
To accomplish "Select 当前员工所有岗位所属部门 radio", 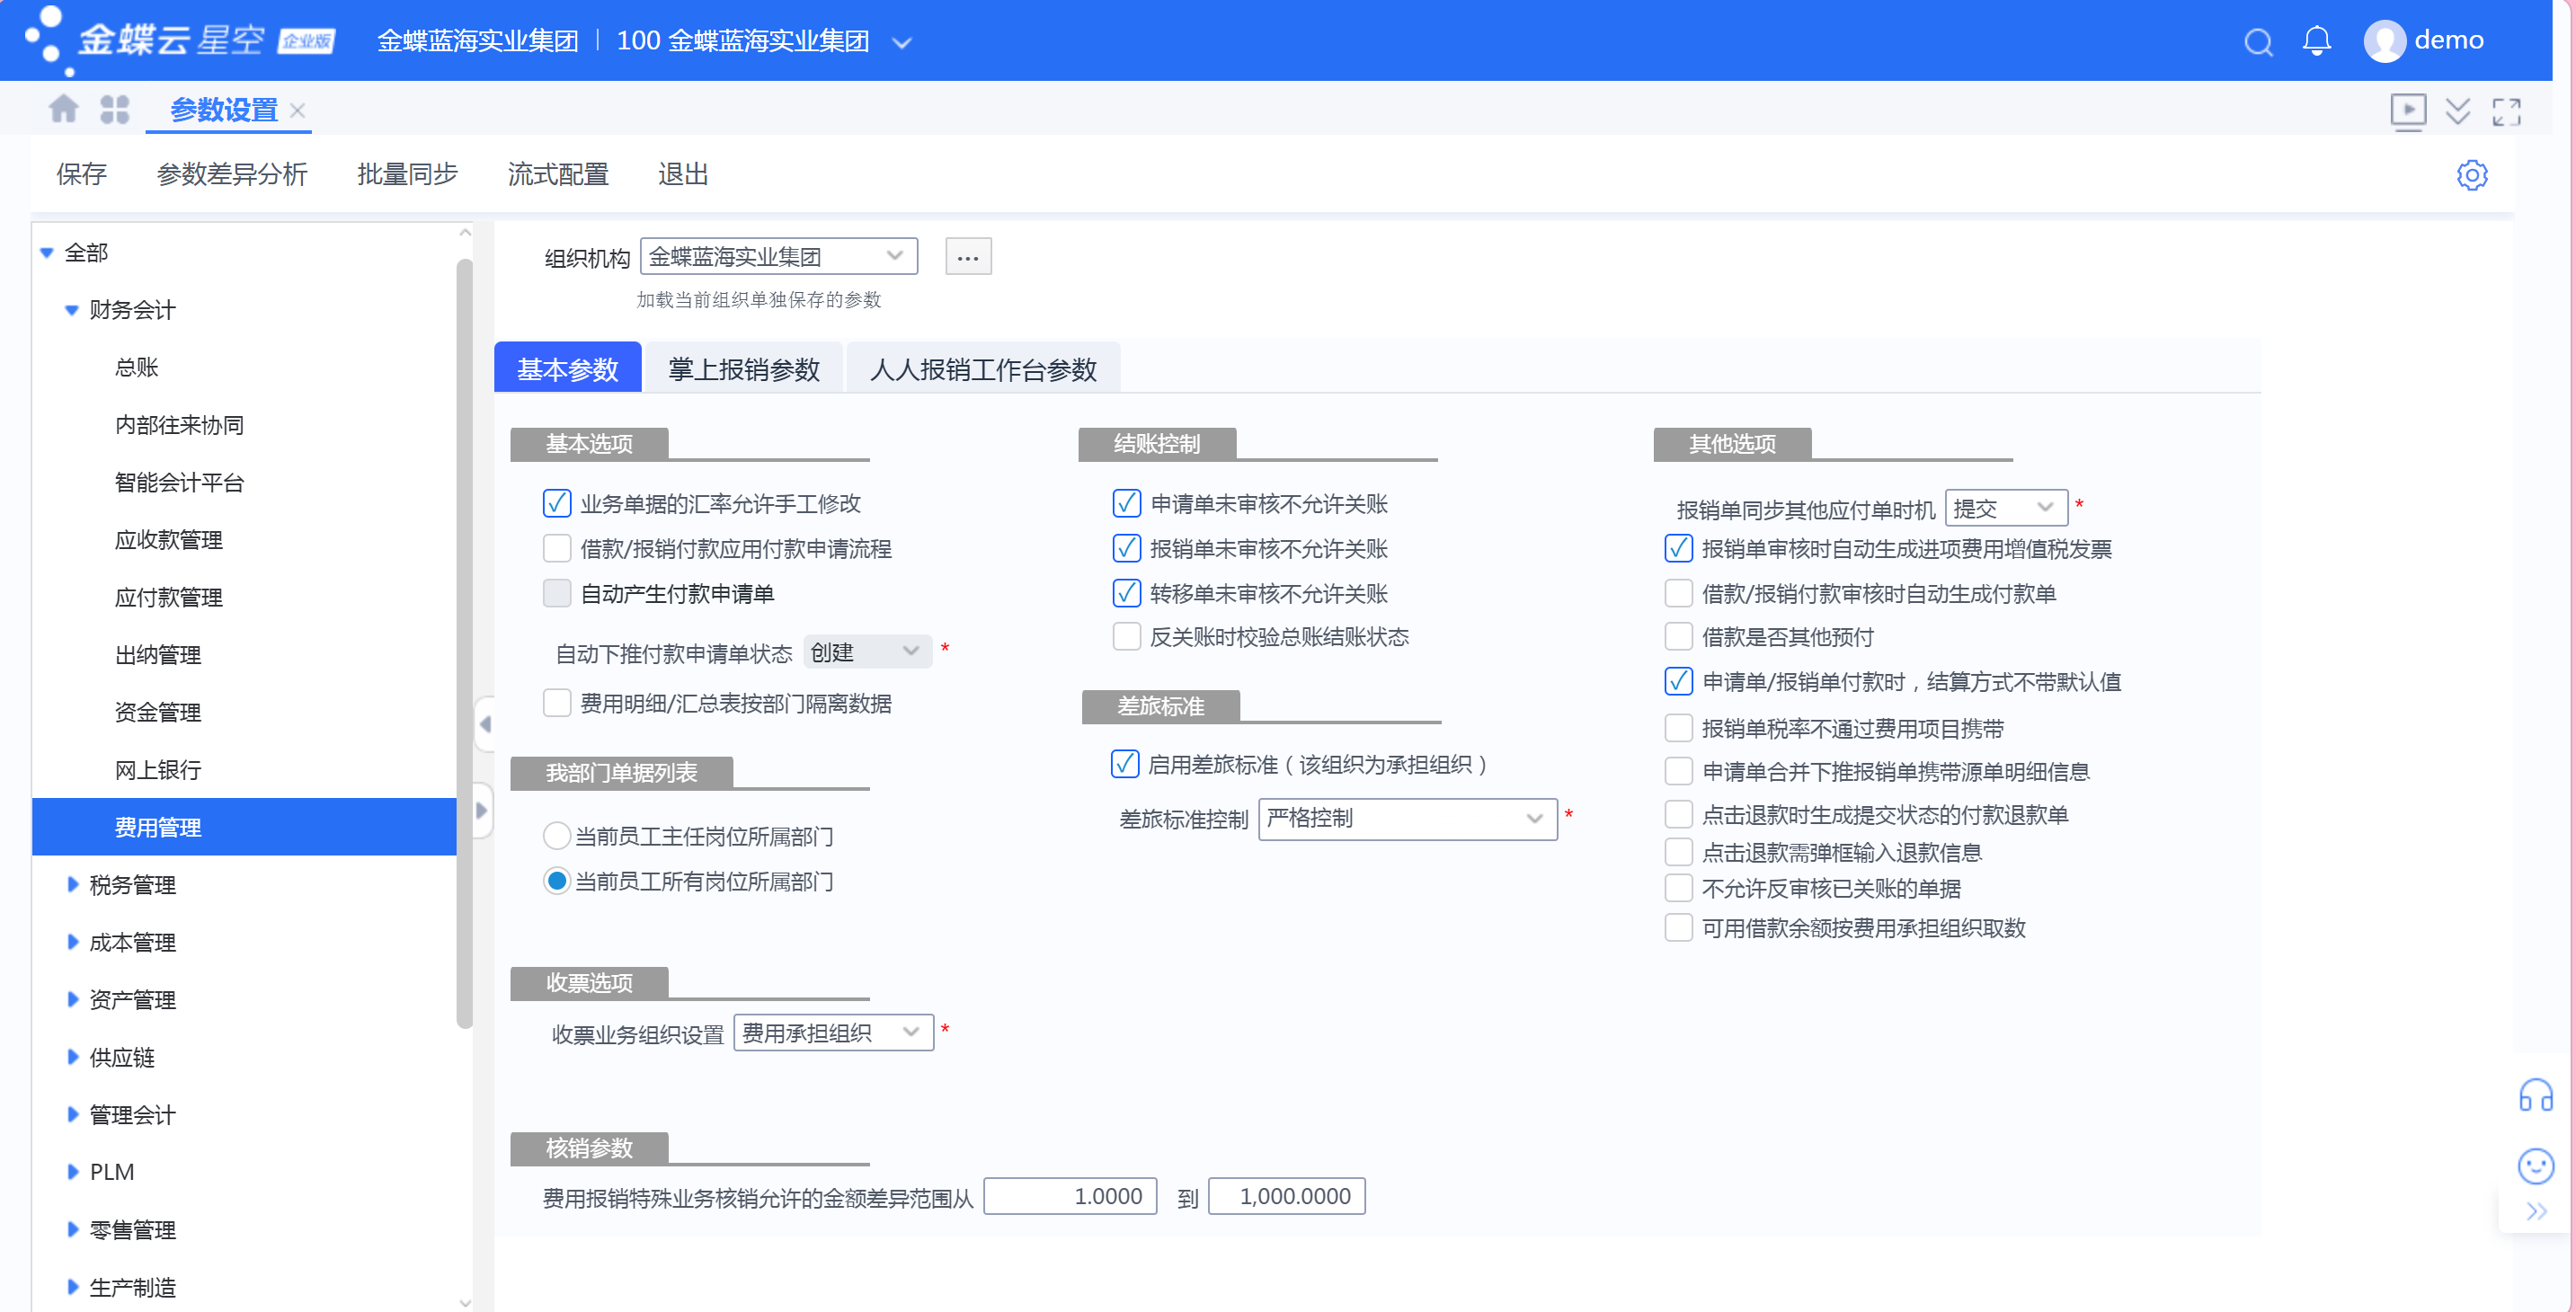I will 556,881.
